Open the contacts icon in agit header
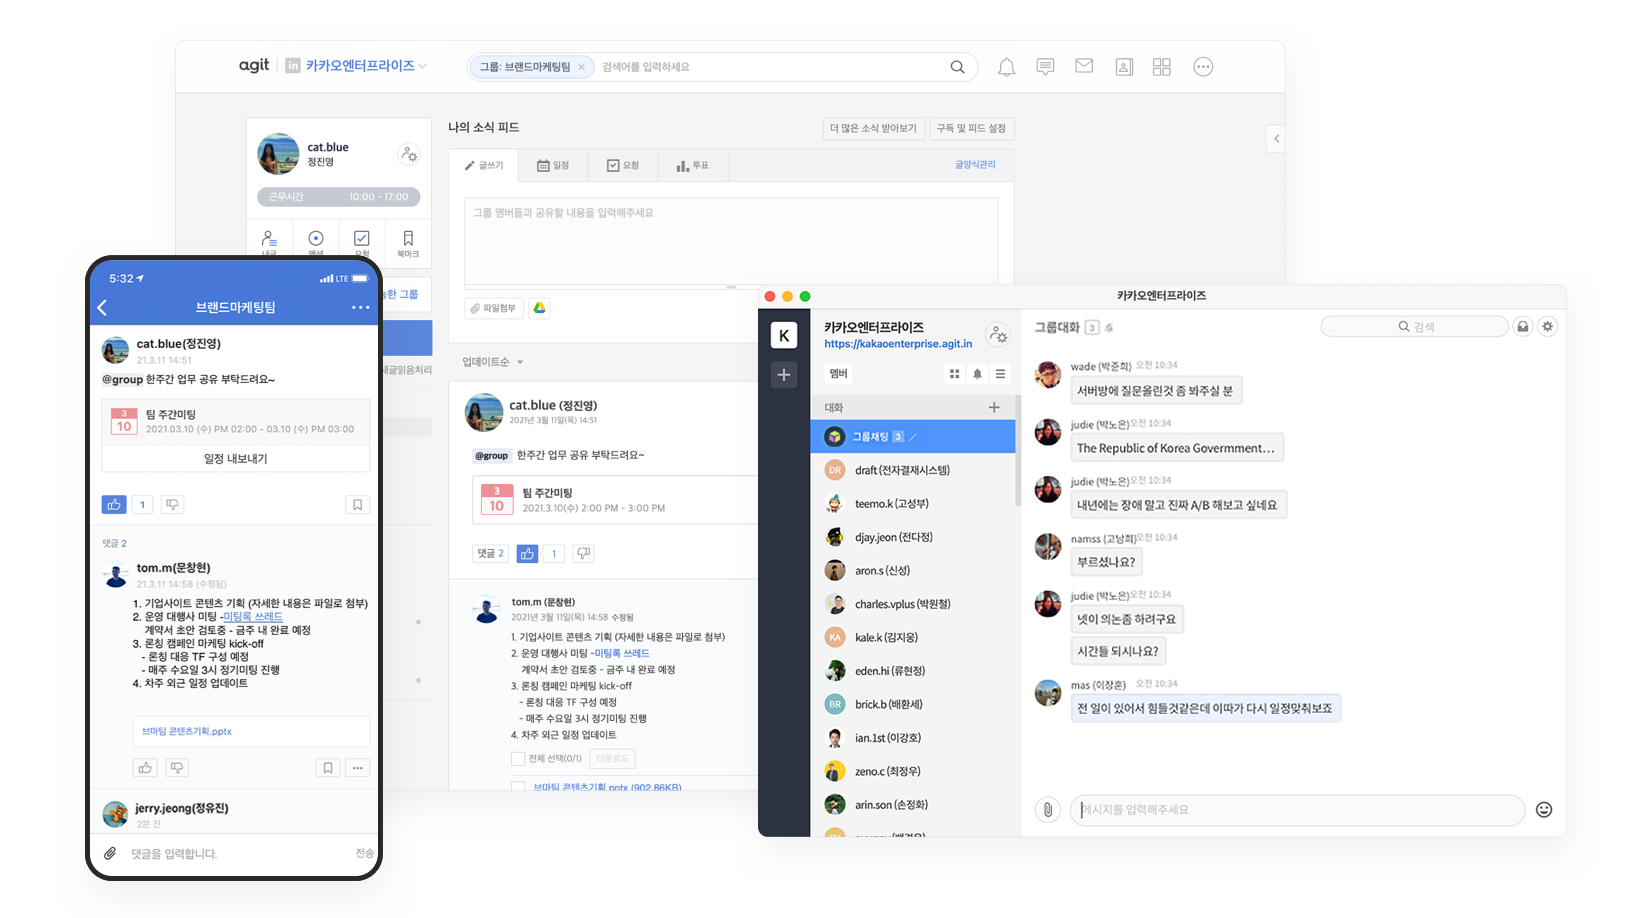 1124,67
